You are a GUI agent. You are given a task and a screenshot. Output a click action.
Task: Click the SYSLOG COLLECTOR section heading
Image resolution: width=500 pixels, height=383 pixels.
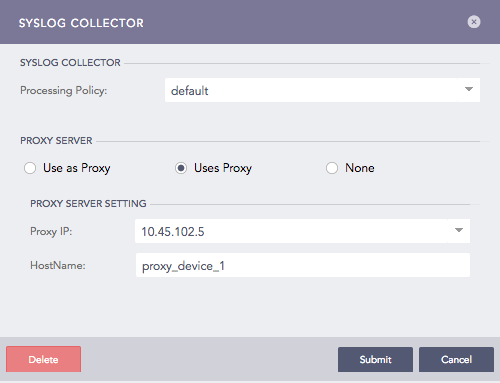pos(70,63)
